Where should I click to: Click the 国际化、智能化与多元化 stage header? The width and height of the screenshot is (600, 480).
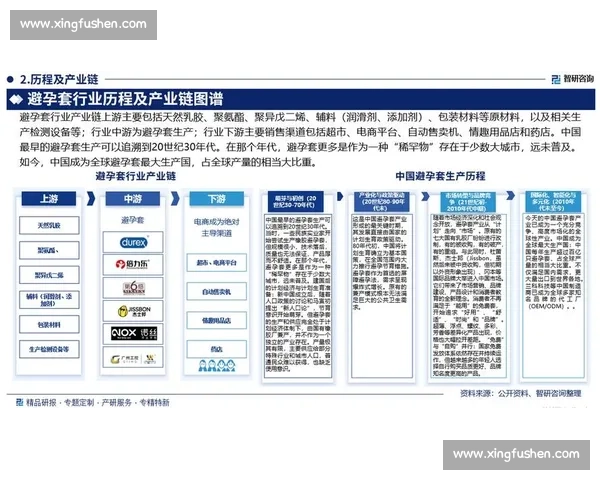[553, 201]
